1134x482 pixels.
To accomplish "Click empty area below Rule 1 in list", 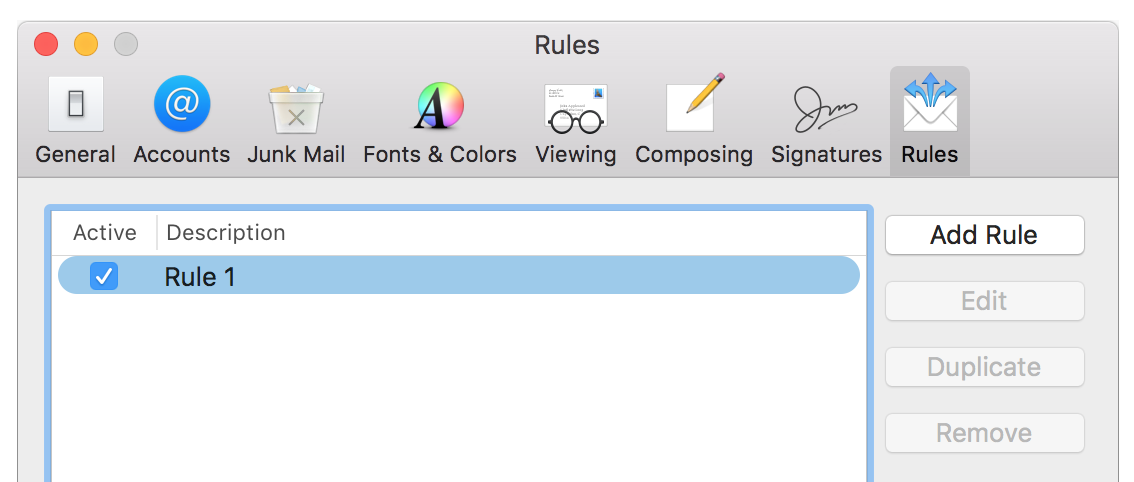I will 459,387.
